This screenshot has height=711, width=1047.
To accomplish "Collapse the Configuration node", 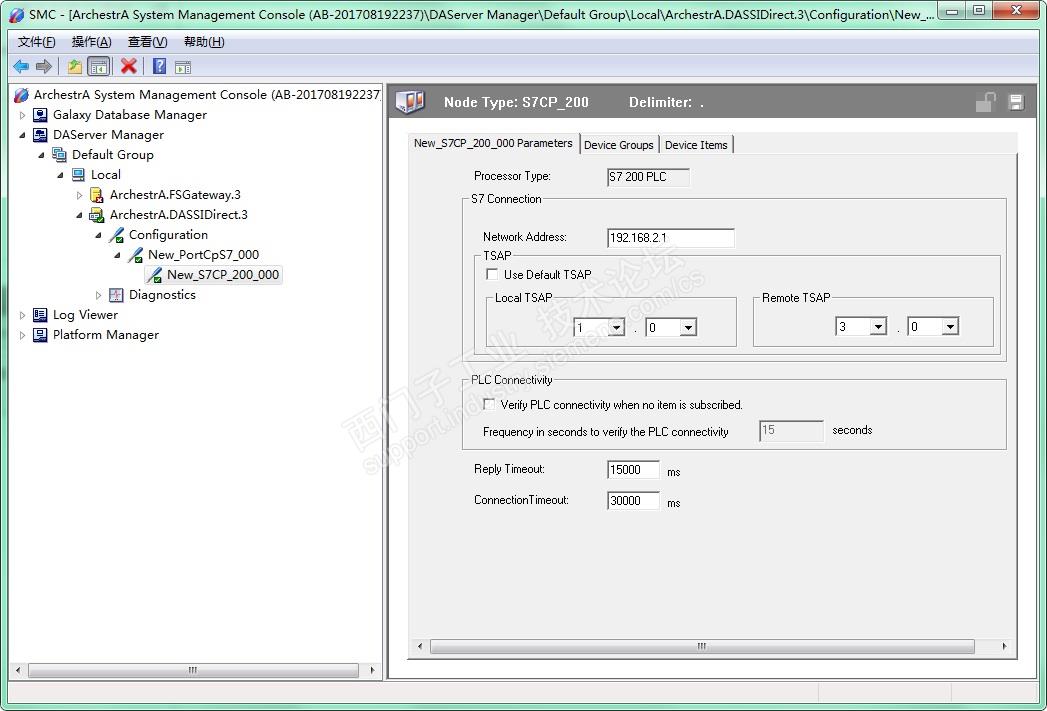I will (99, 235).
